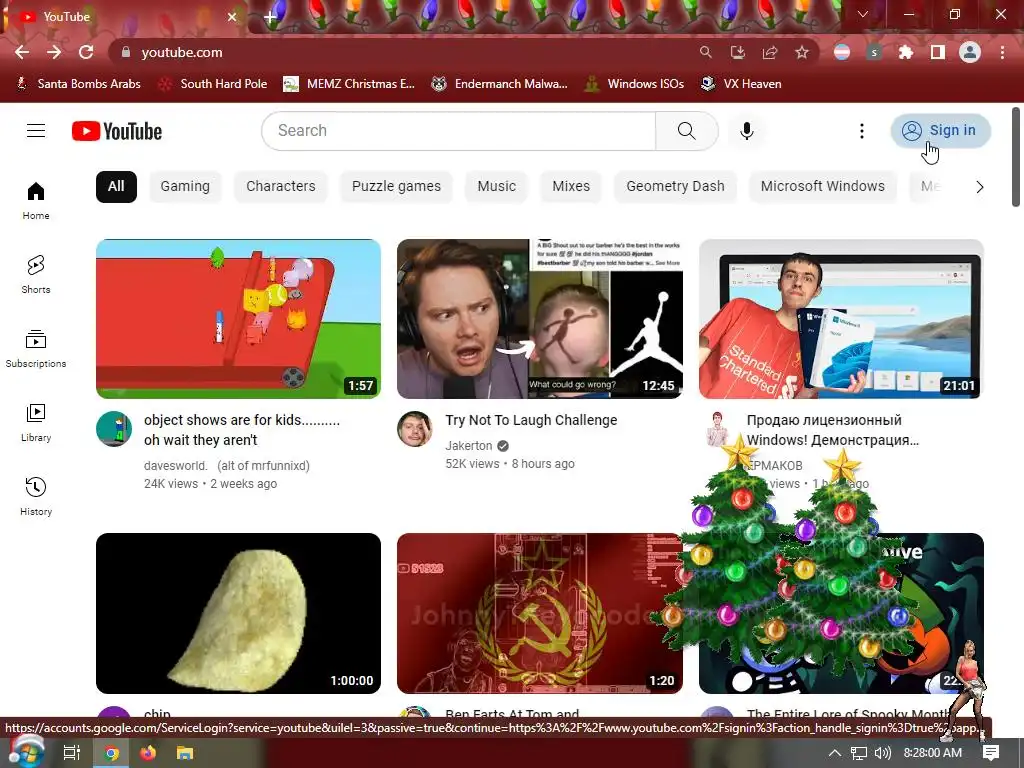Open Shorts in sidebar

[x=36, y=274]
